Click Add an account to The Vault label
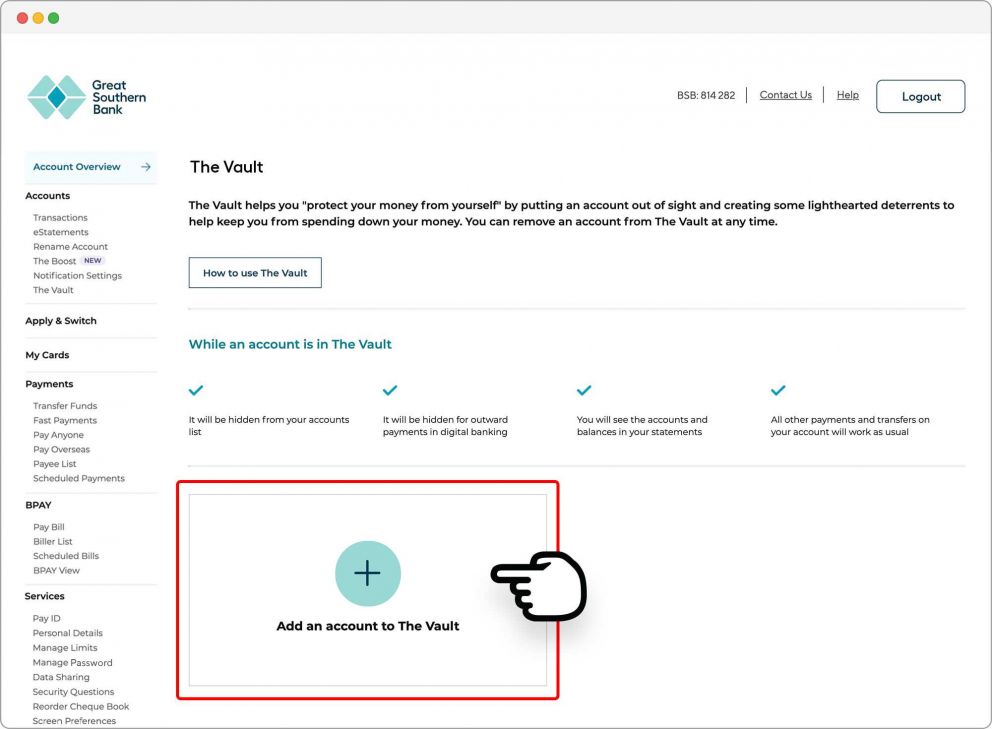Screen dimensions: 992x729 (368, 626)
